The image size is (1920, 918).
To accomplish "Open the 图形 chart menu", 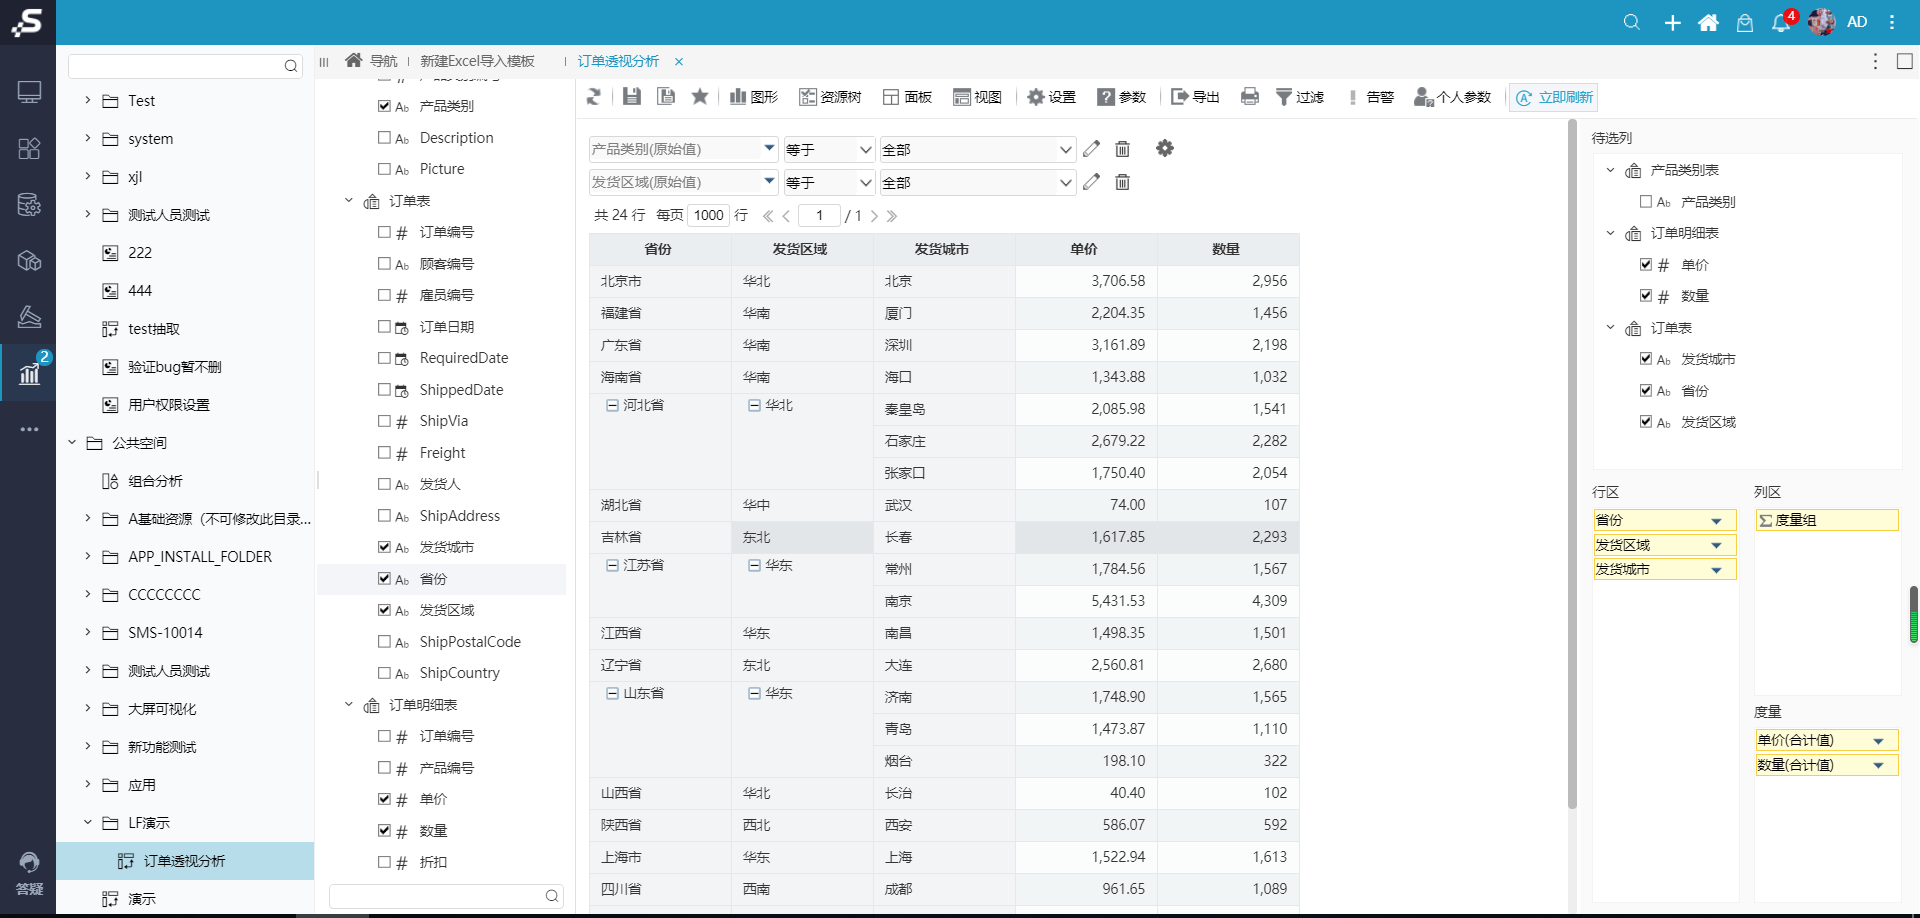I will (x=754, y=97).
